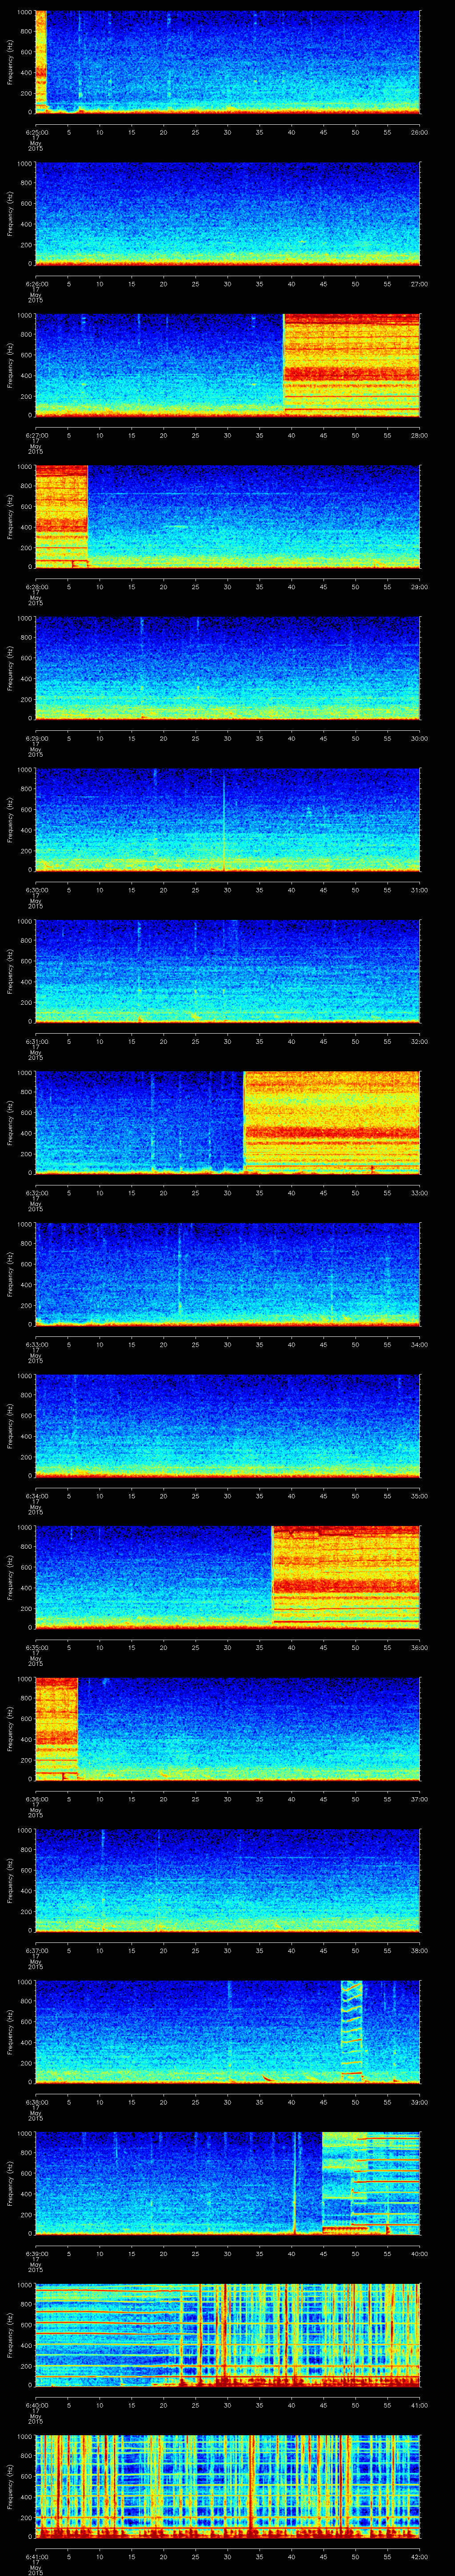Select the 6:27:00 spectrogram with late noise burst
The height and width of the screenshot is (2576, 455).
click(227, 365)
